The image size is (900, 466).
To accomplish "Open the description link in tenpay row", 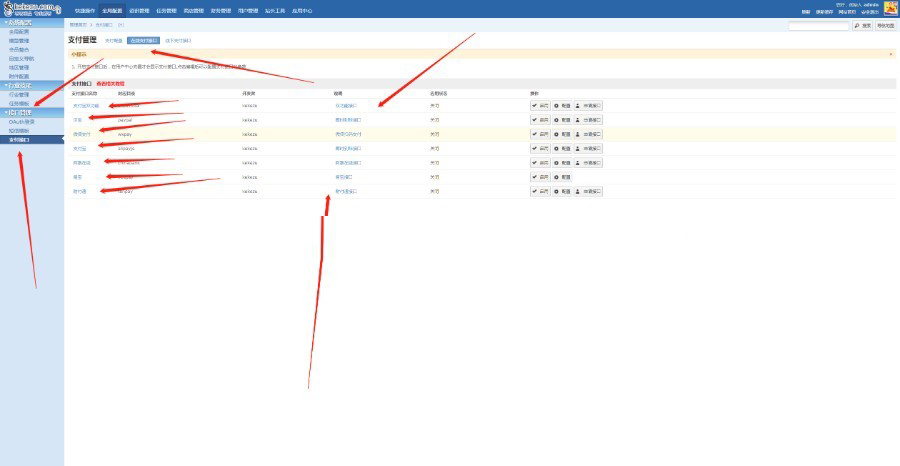I will point(346,191).
